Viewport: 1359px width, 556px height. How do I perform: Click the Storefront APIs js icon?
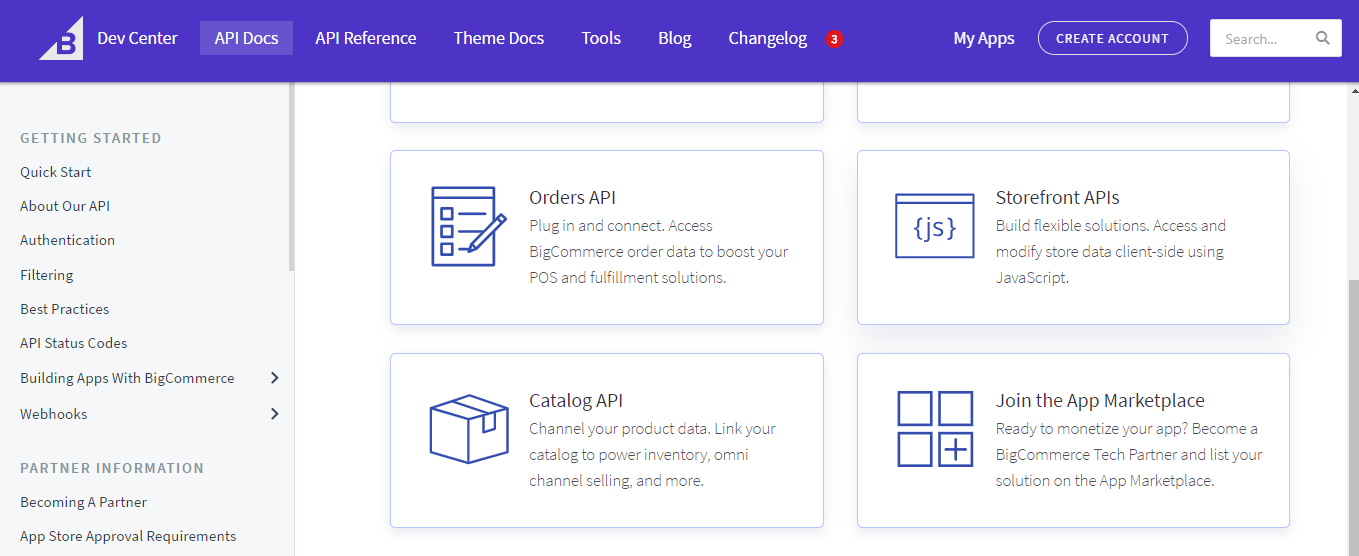tap(934, 226)
